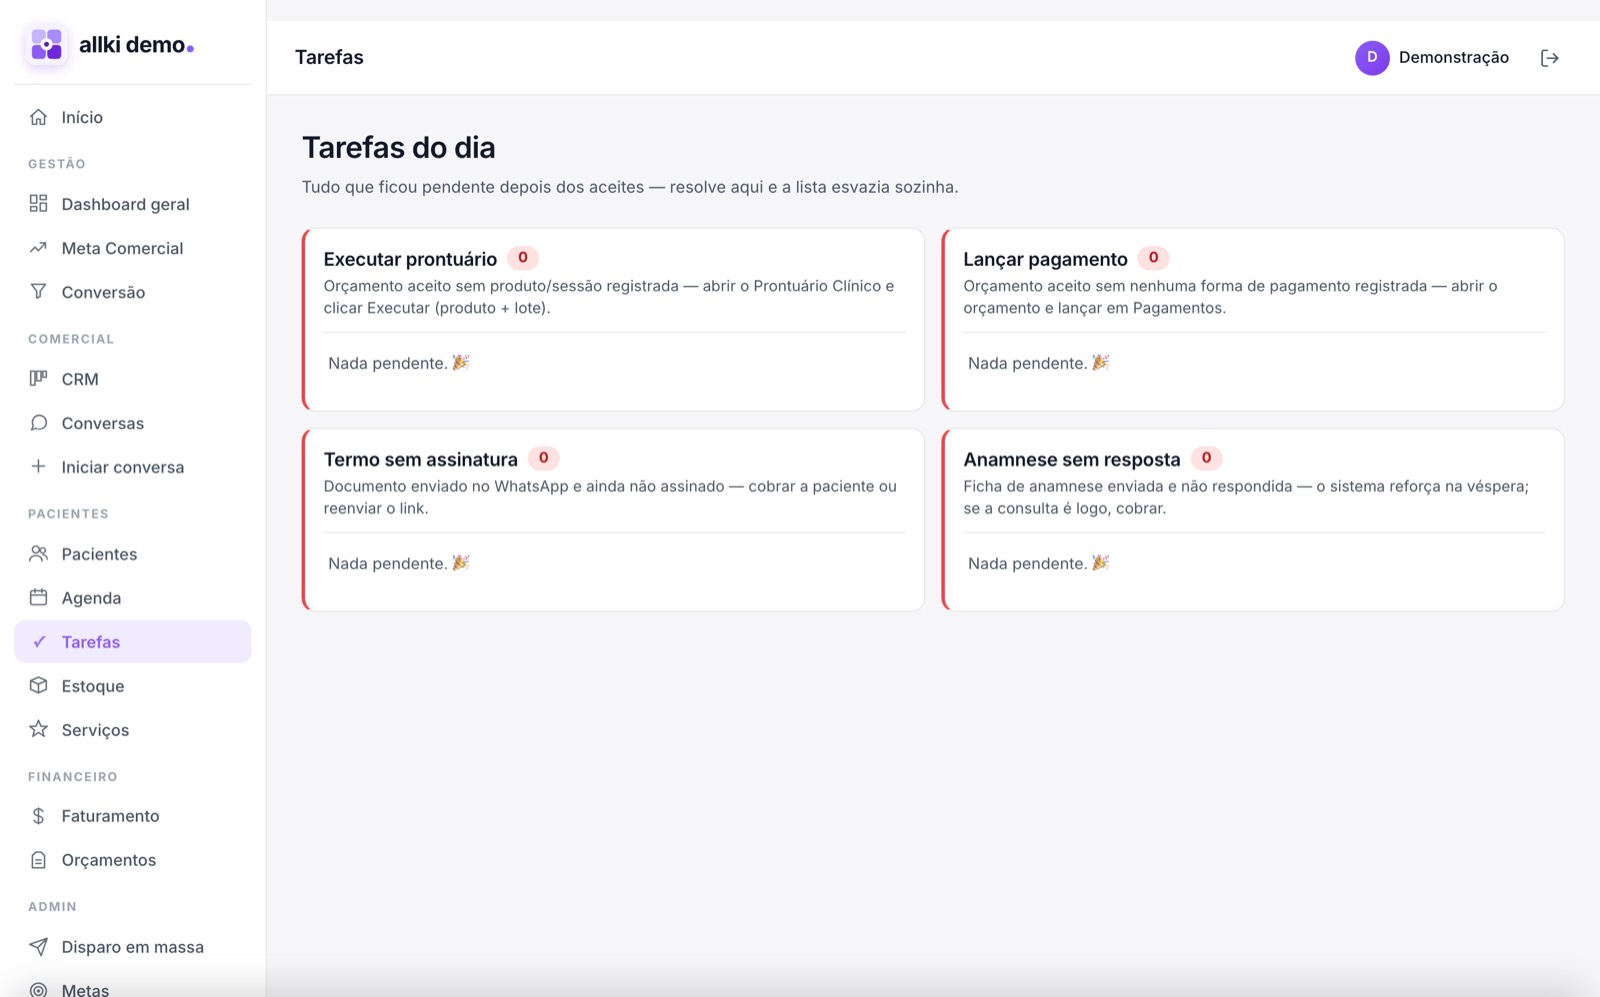This screenshot has height=997, width=1600.
Task: Click the Executar prontuário card title
Action: coord(410,259)
